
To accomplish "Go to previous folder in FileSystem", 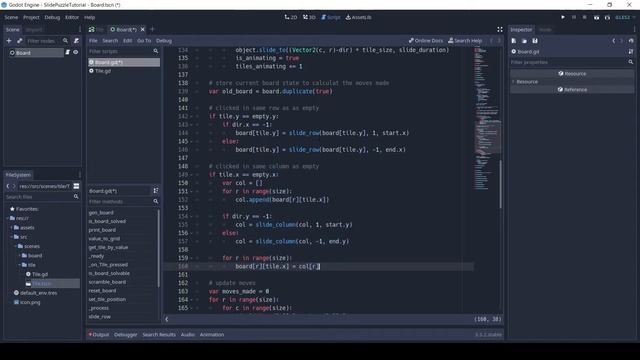I will 7,186.
